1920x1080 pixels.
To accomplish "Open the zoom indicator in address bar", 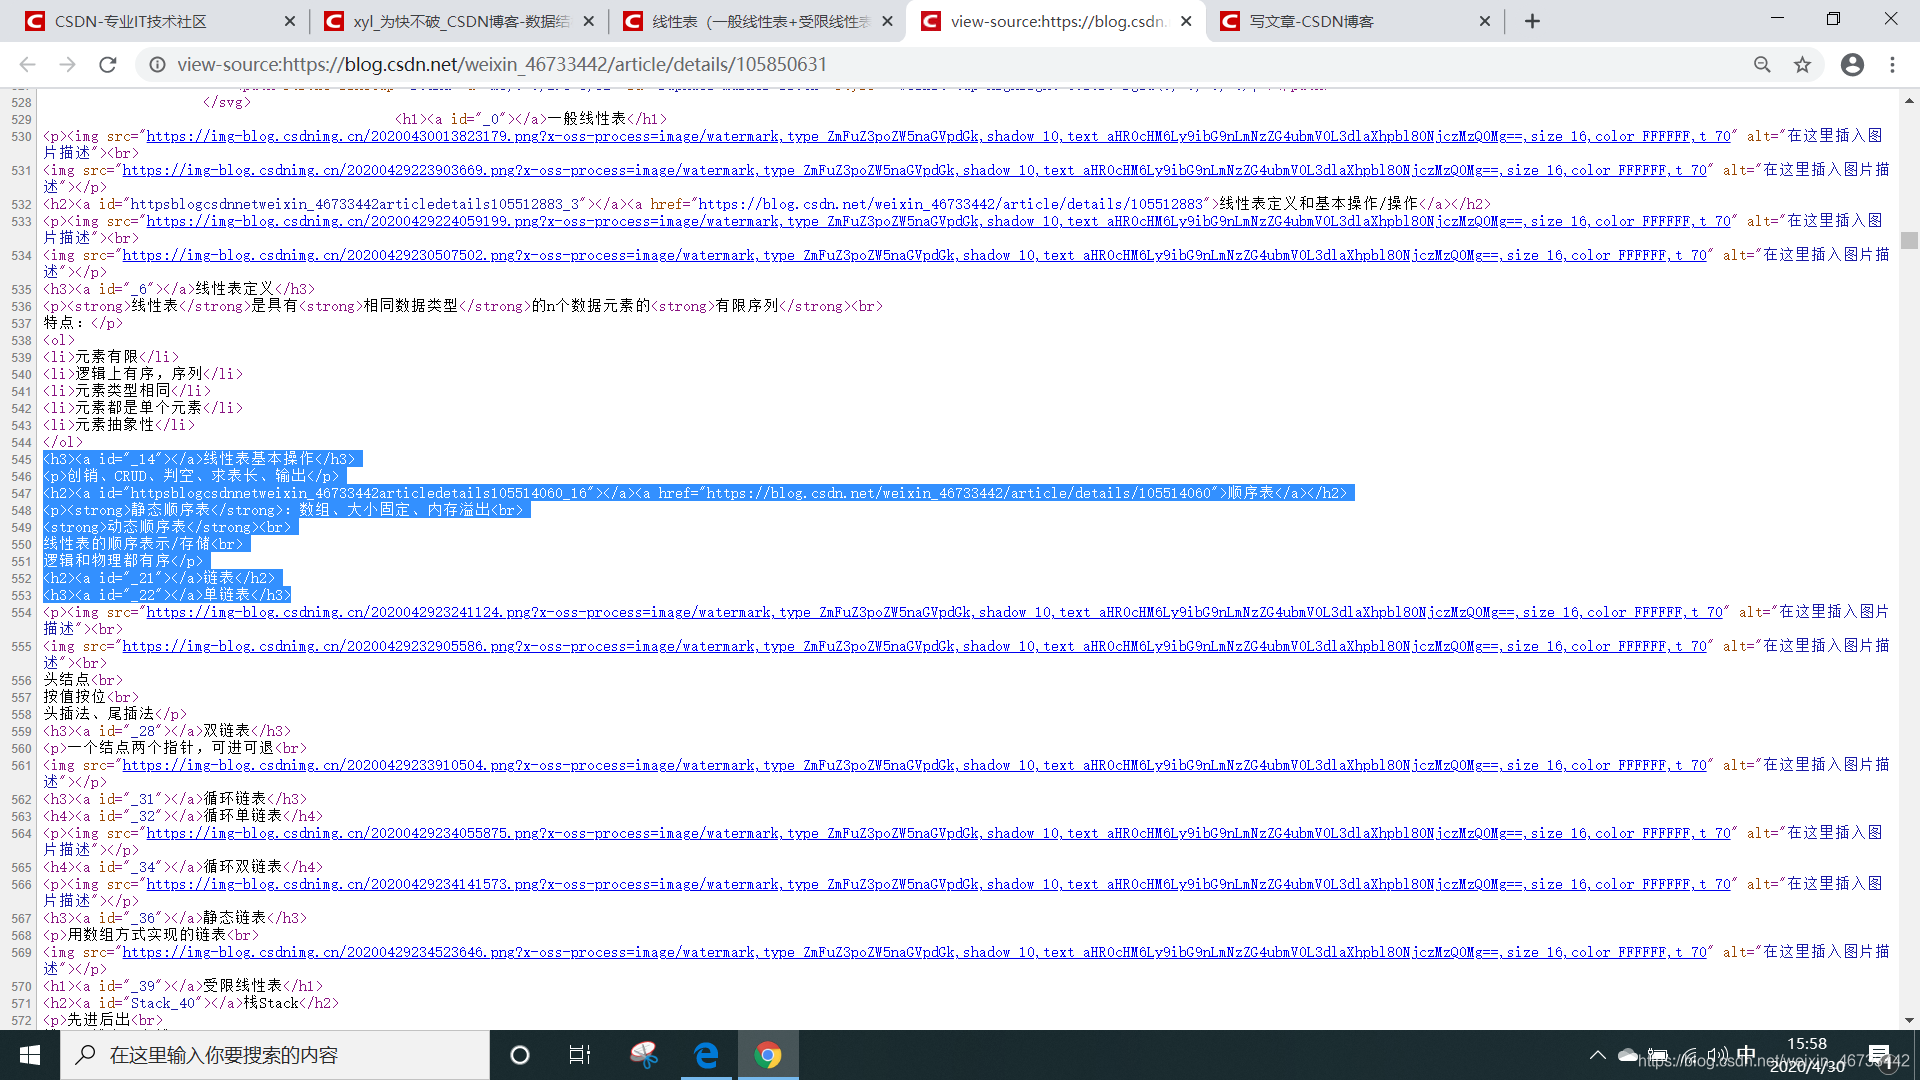I will pyautogui.click(x=1762, y=65).
